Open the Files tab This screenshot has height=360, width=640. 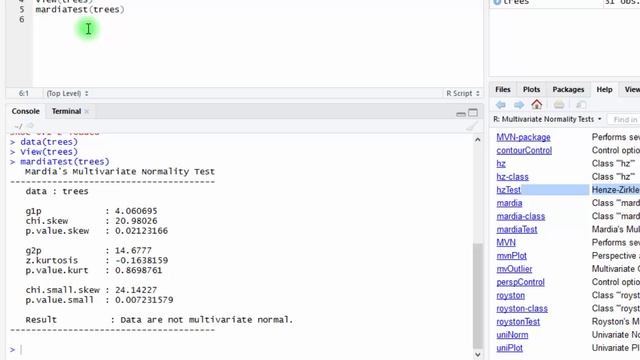pos(502,89)
